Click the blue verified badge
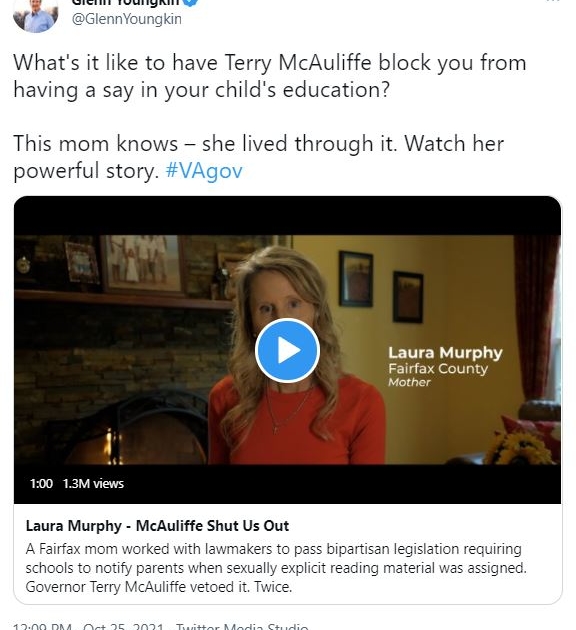Viewport: 576px width, 630px height. coord(191,3)
